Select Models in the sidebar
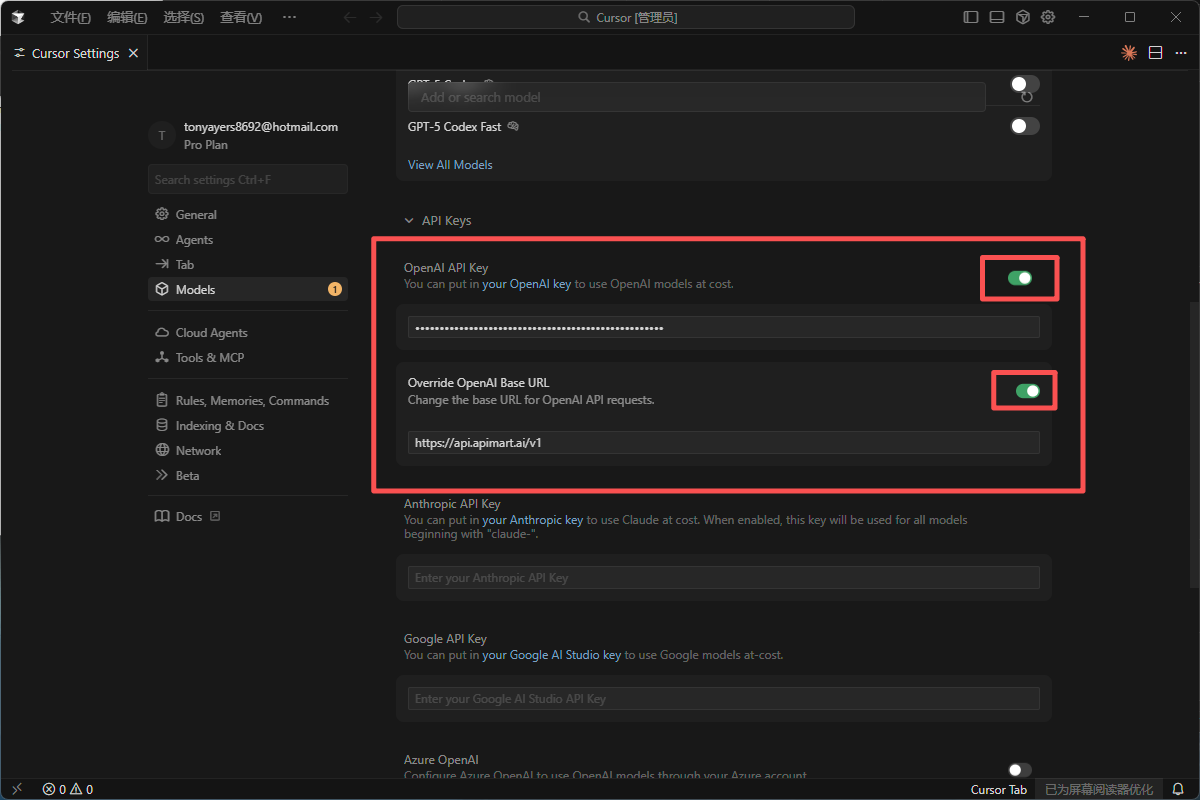Image resolution: width=1200 pixels, height=800 pixels. tap(248, 289)
